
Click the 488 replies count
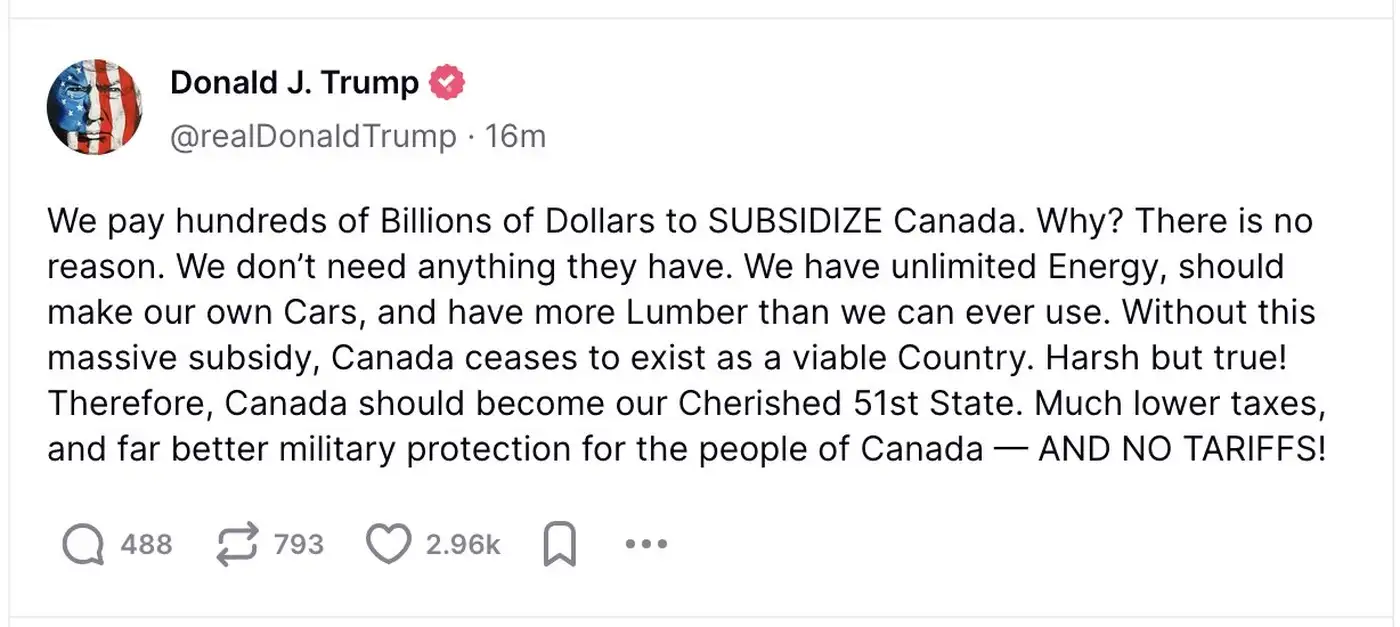coord(146,545)
